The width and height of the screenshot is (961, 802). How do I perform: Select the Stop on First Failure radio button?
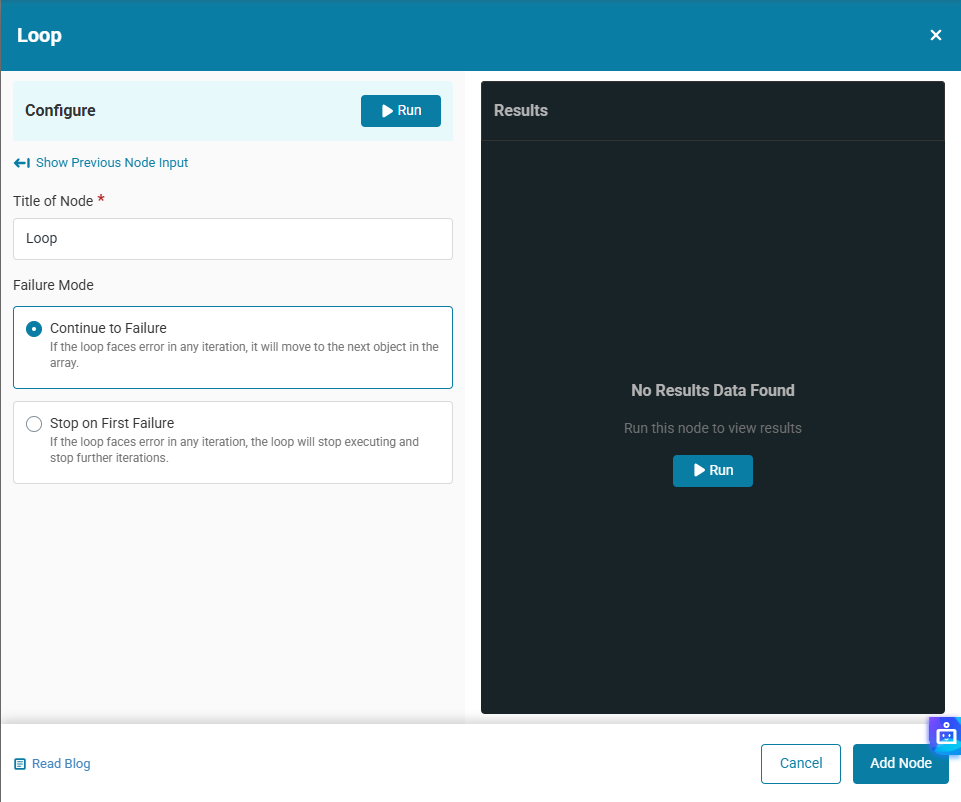34,424
